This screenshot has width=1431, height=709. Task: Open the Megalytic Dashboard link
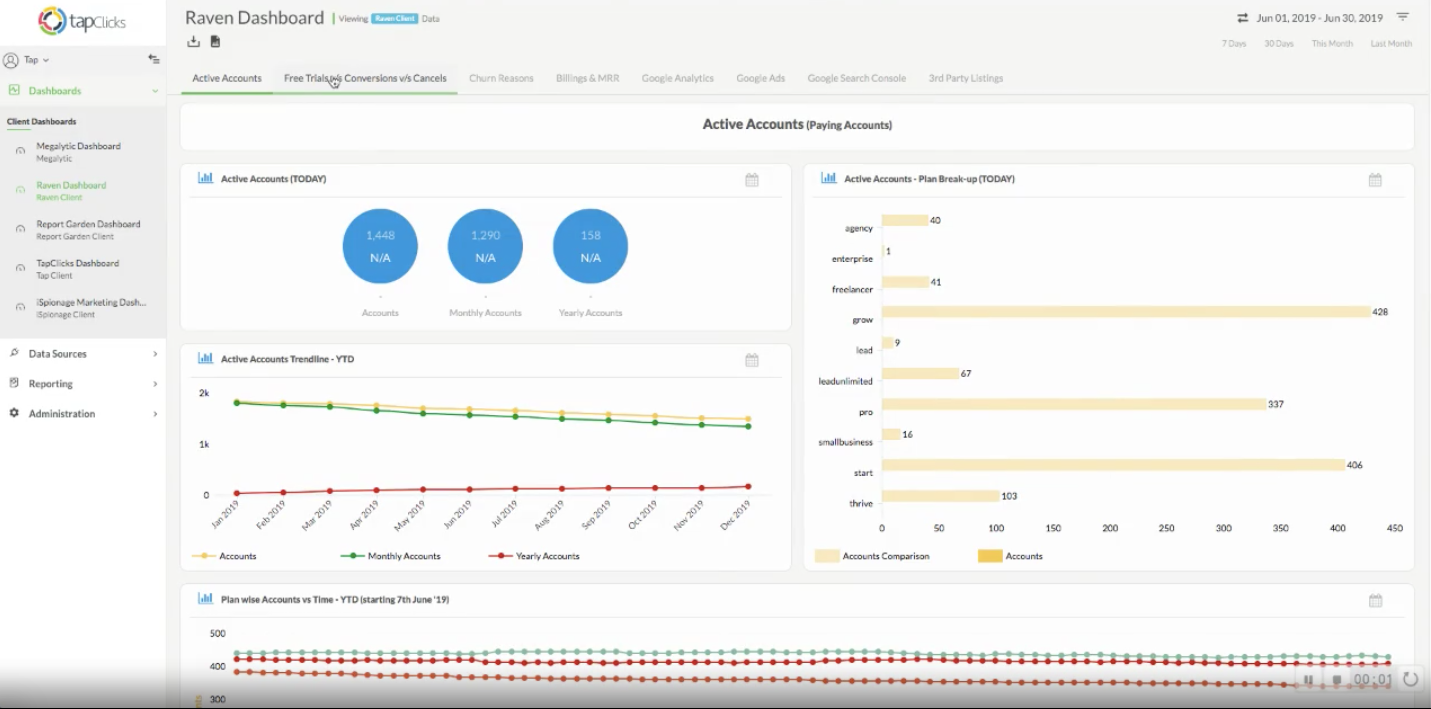(x=78, y=146)
